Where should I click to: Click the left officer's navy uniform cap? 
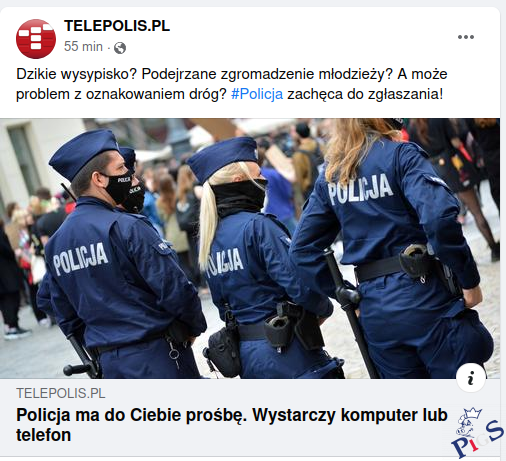point(84,153)
